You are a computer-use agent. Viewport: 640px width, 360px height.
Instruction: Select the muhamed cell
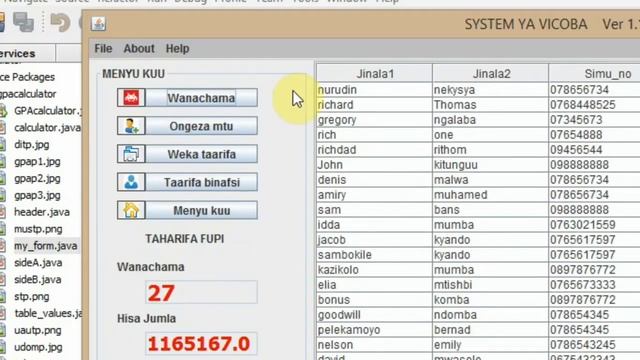tap(491, 195)
